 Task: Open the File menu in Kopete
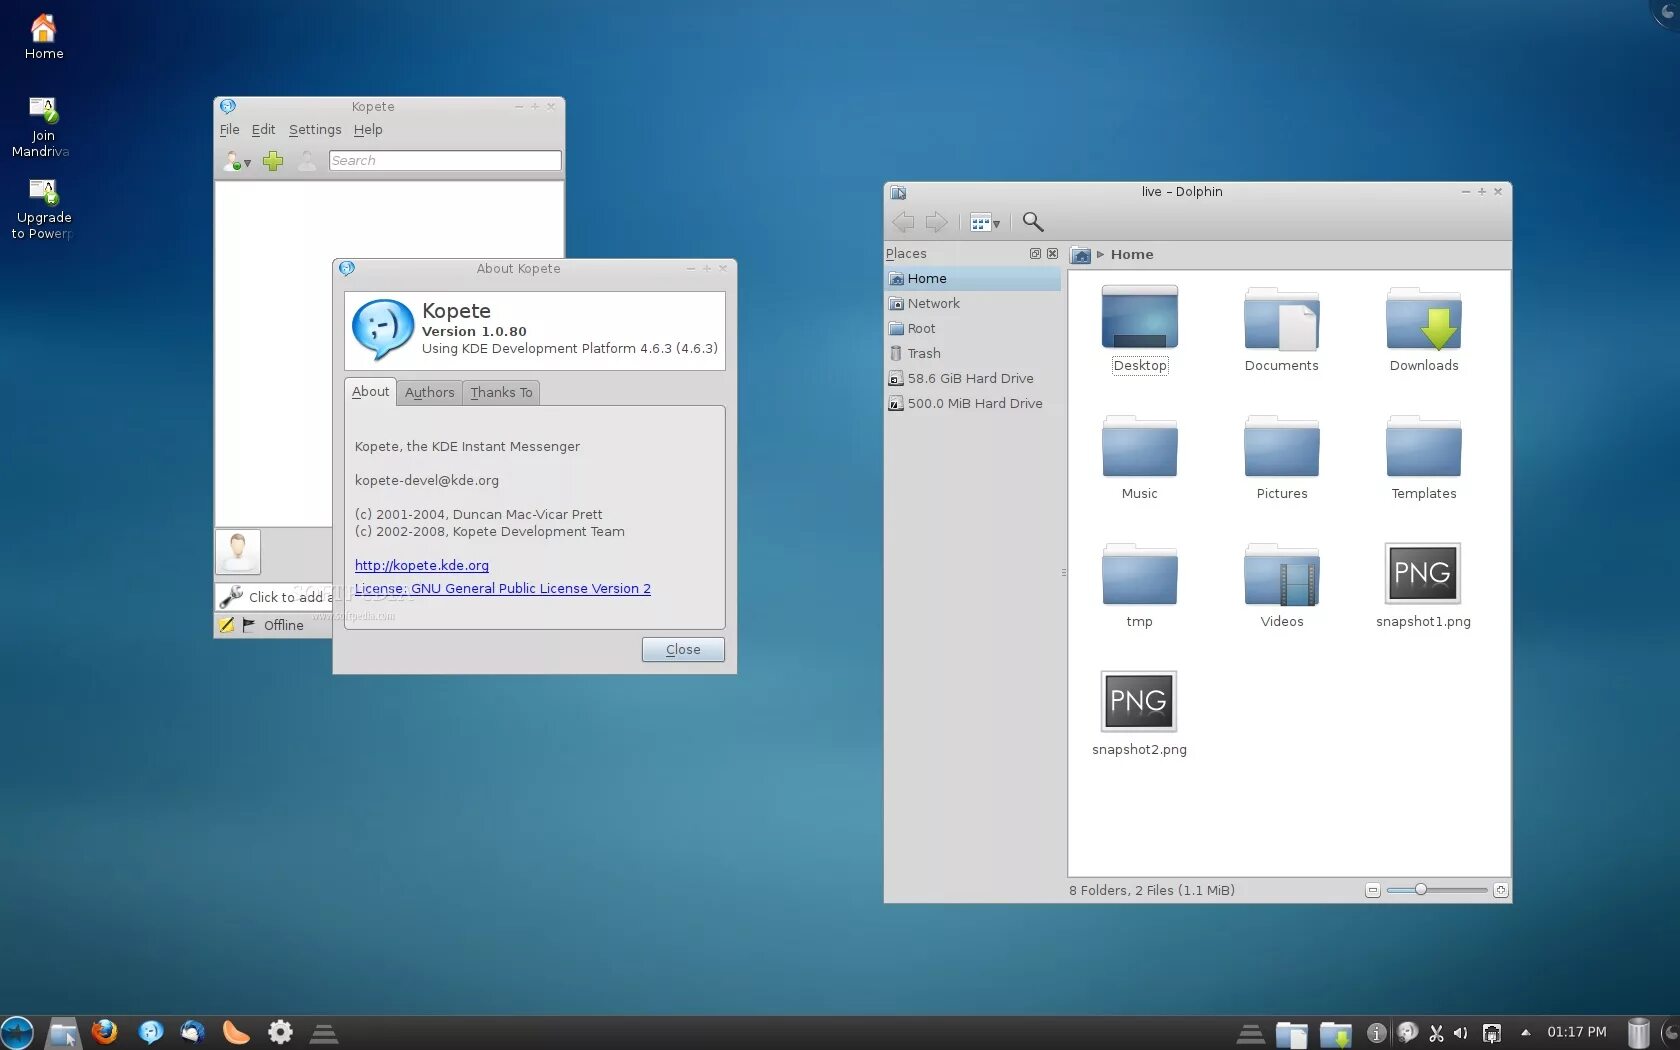(x=229, y=130)
